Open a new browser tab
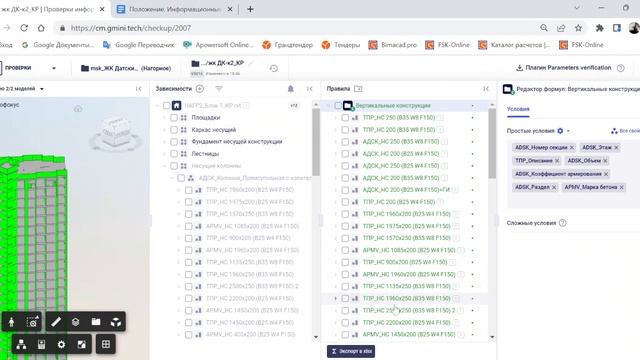This screenshot has width=640, height=360. click(250, 9)
